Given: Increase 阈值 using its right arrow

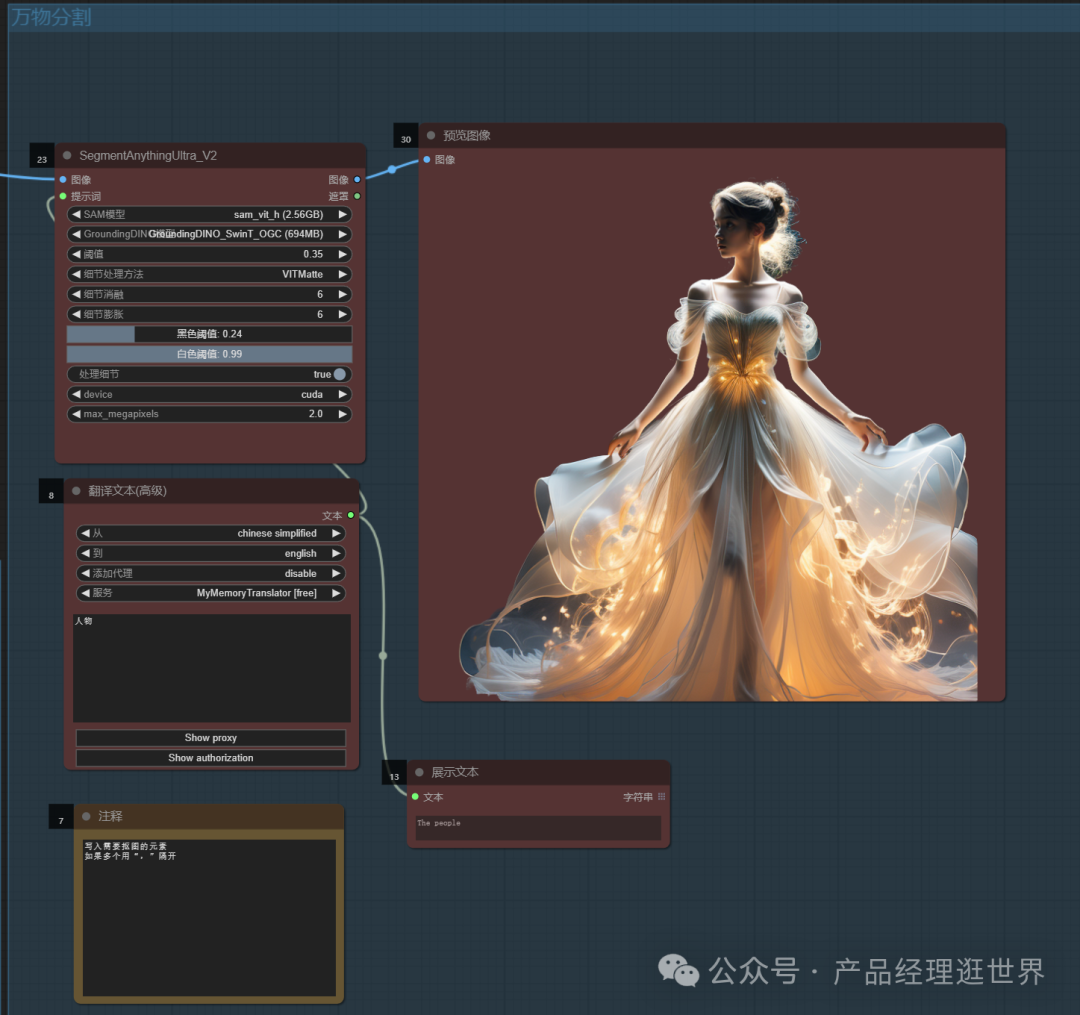Looking at the screenshot, I should pos(341,254).
